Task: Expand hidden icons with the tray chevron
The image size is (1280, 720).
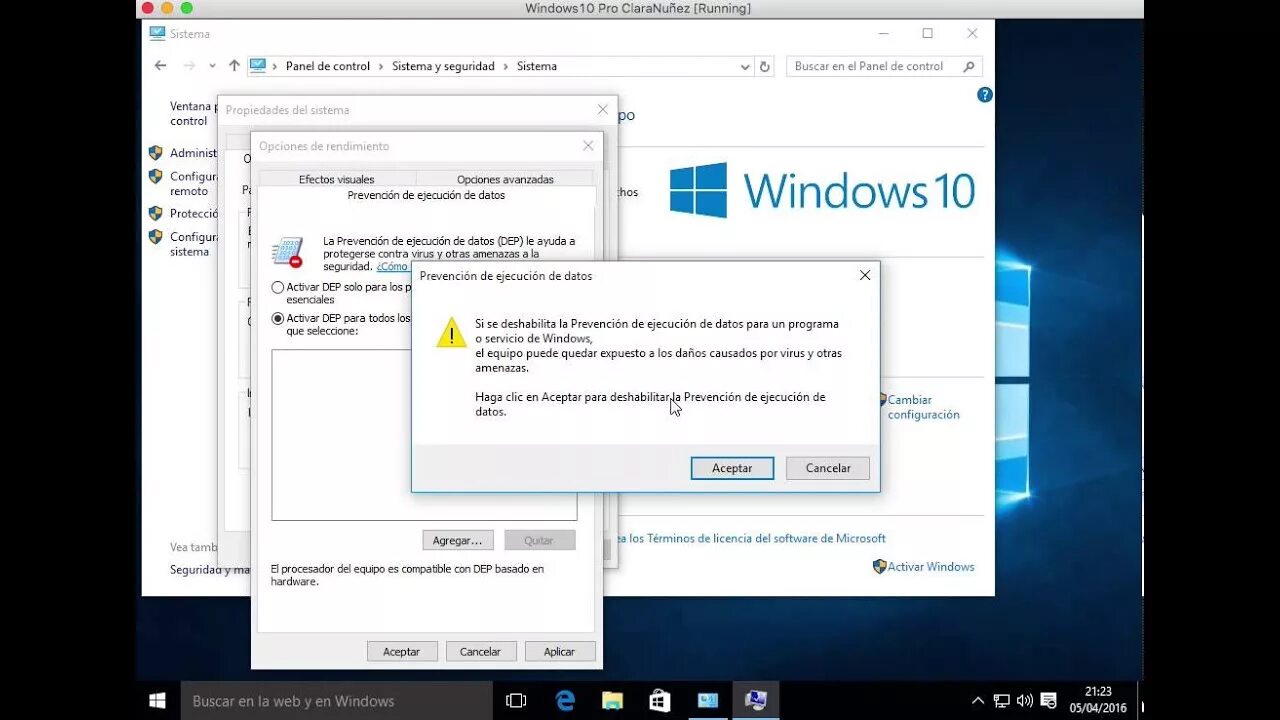Action: click(x=977, y=700)
